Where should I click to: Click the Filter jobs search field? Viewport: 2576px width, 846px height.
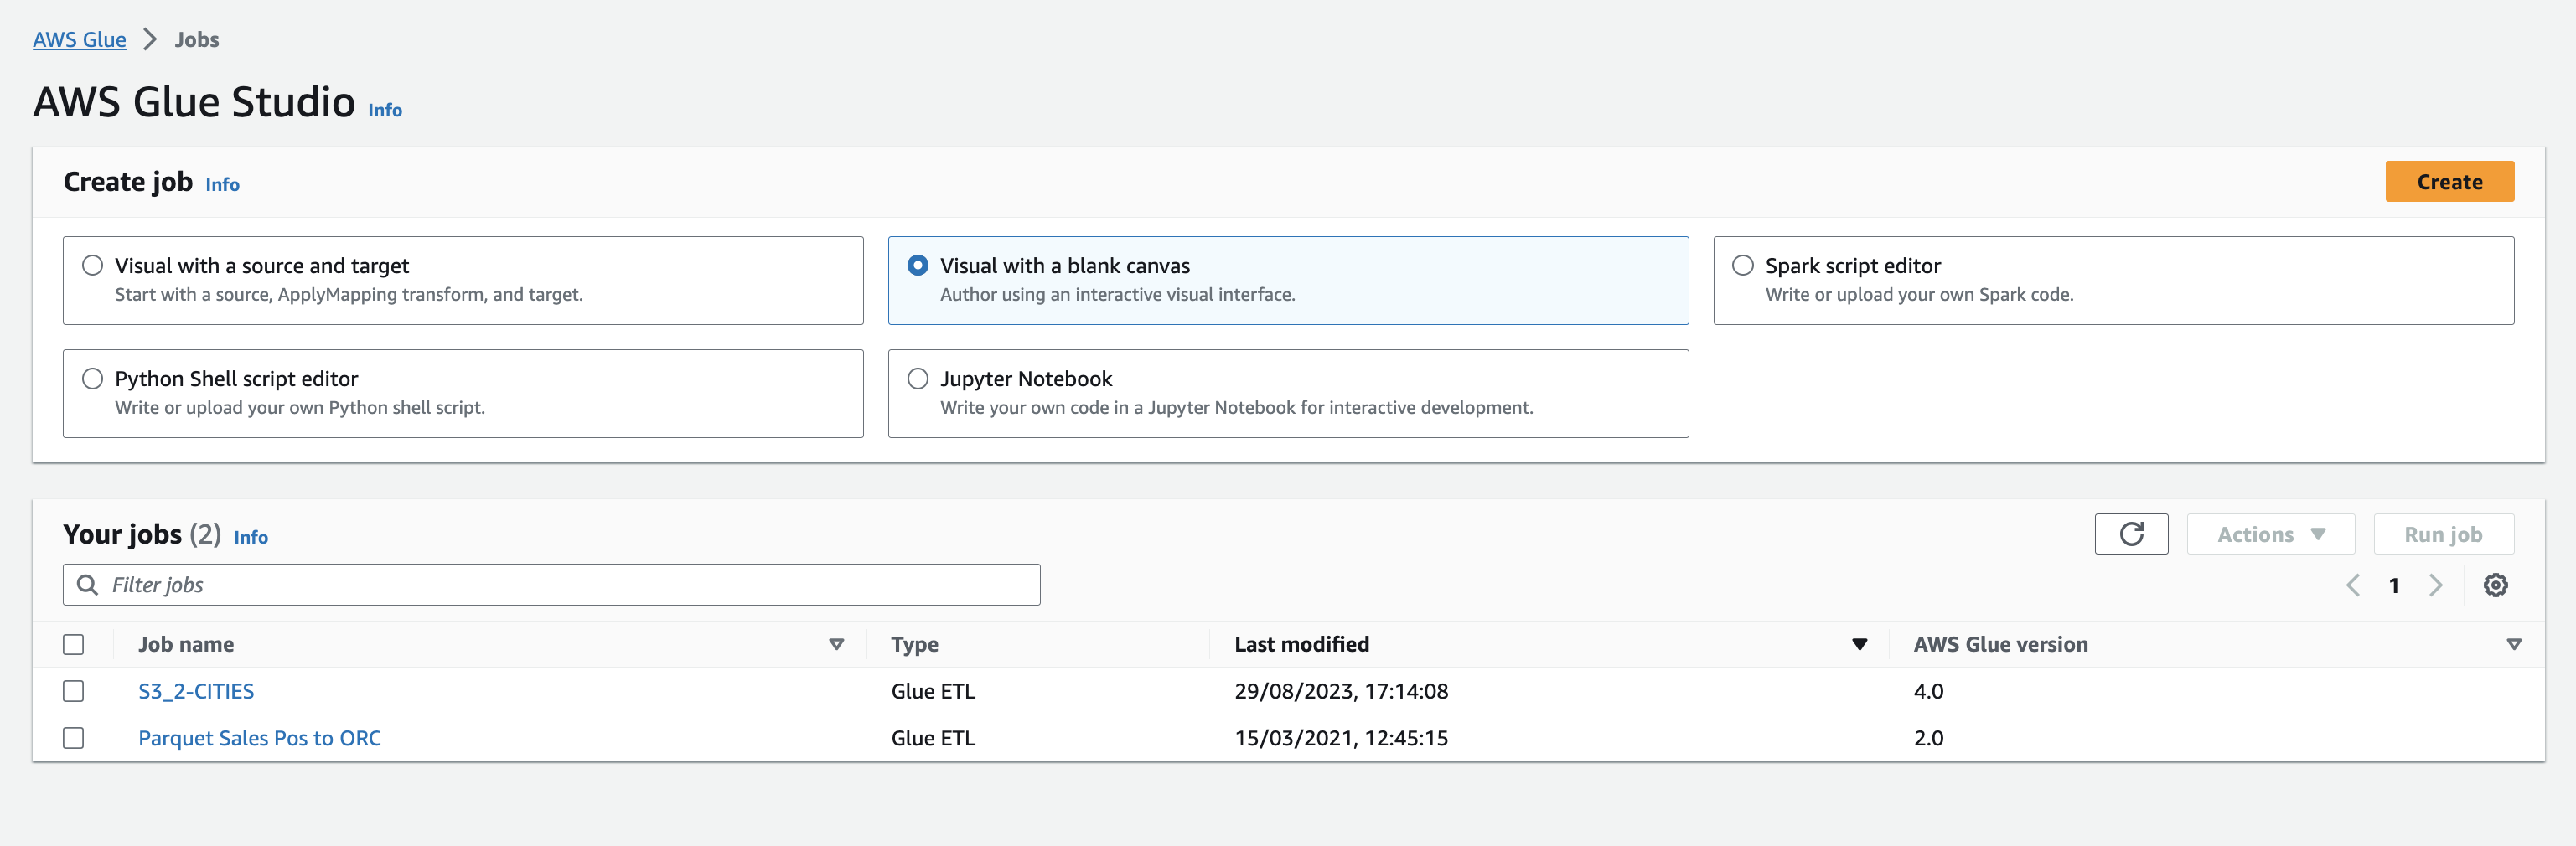[x=551, y=585]
